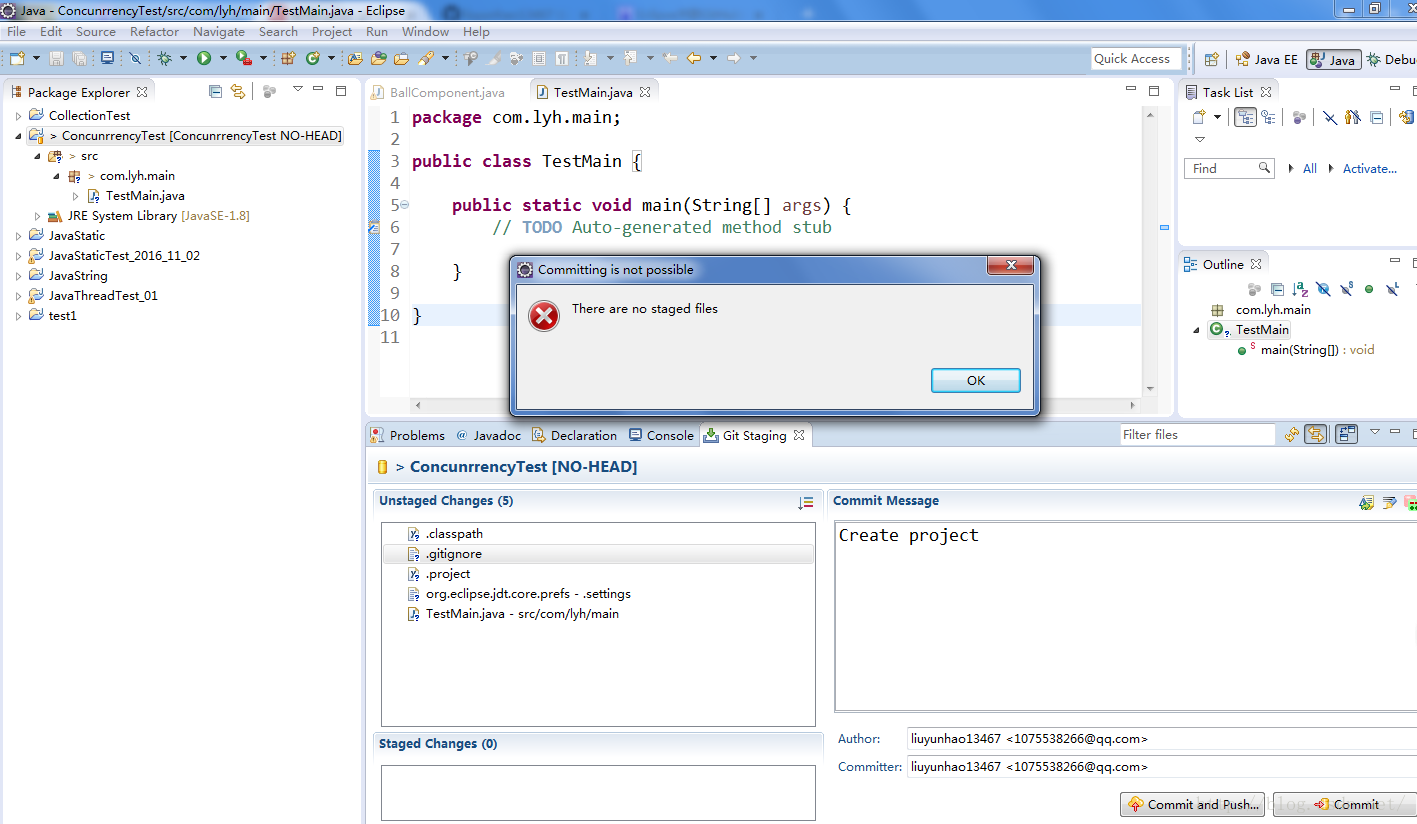Open the Run button dropdown arrow
Screen dimensions: 1417x824
(x=222, y=58)
